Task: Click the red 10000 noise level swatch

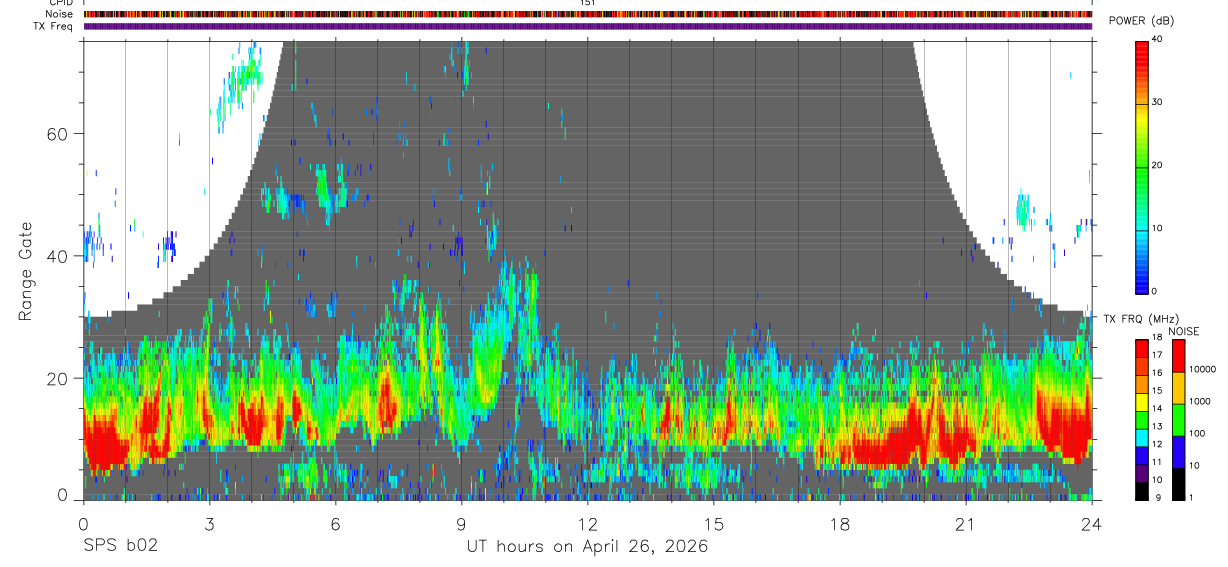Action: coord(1177,355)
